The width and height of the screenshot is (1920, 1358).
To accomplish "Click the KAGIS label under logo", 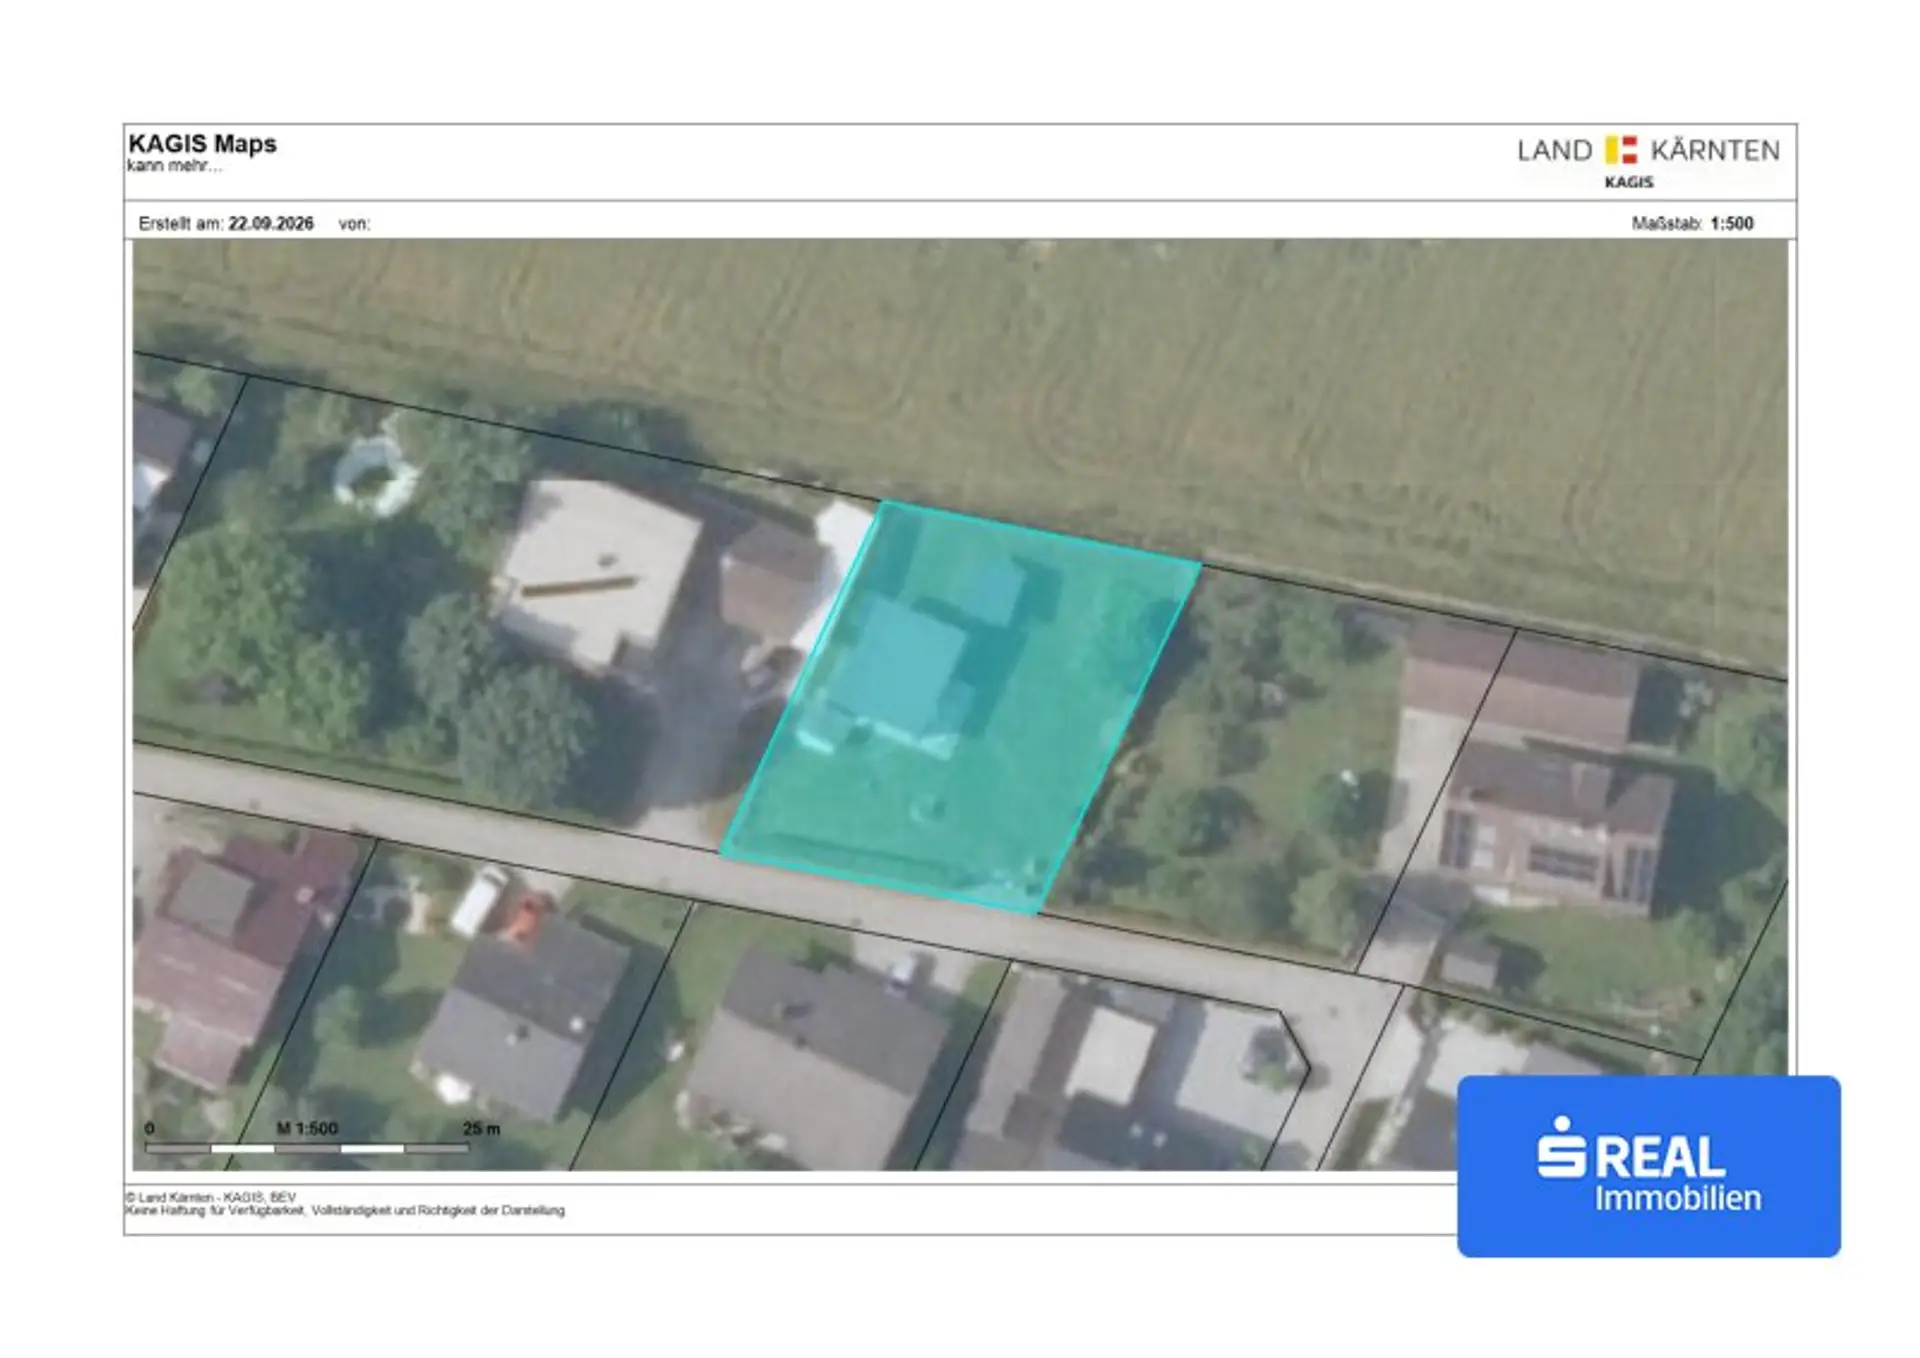I will click(x=1629, y=182).
